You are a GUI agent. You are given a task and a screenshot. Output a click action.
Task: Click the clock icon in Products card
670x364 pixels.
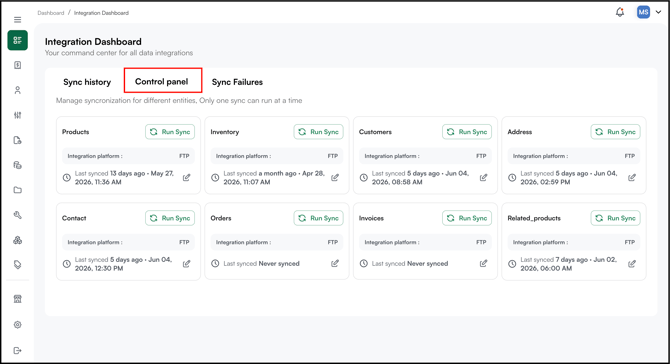(x=67, y=178)
